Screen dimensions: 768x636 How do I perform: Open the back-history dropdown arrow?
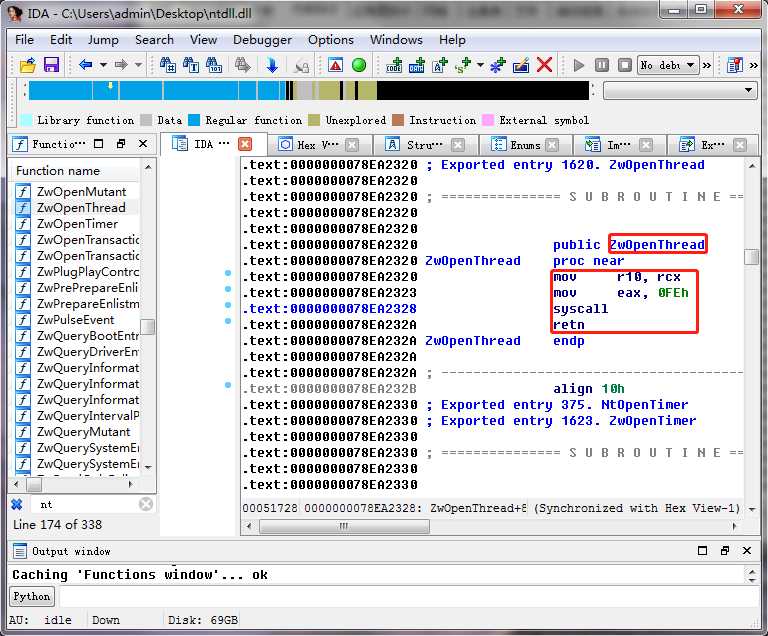(x=103, y=65)
